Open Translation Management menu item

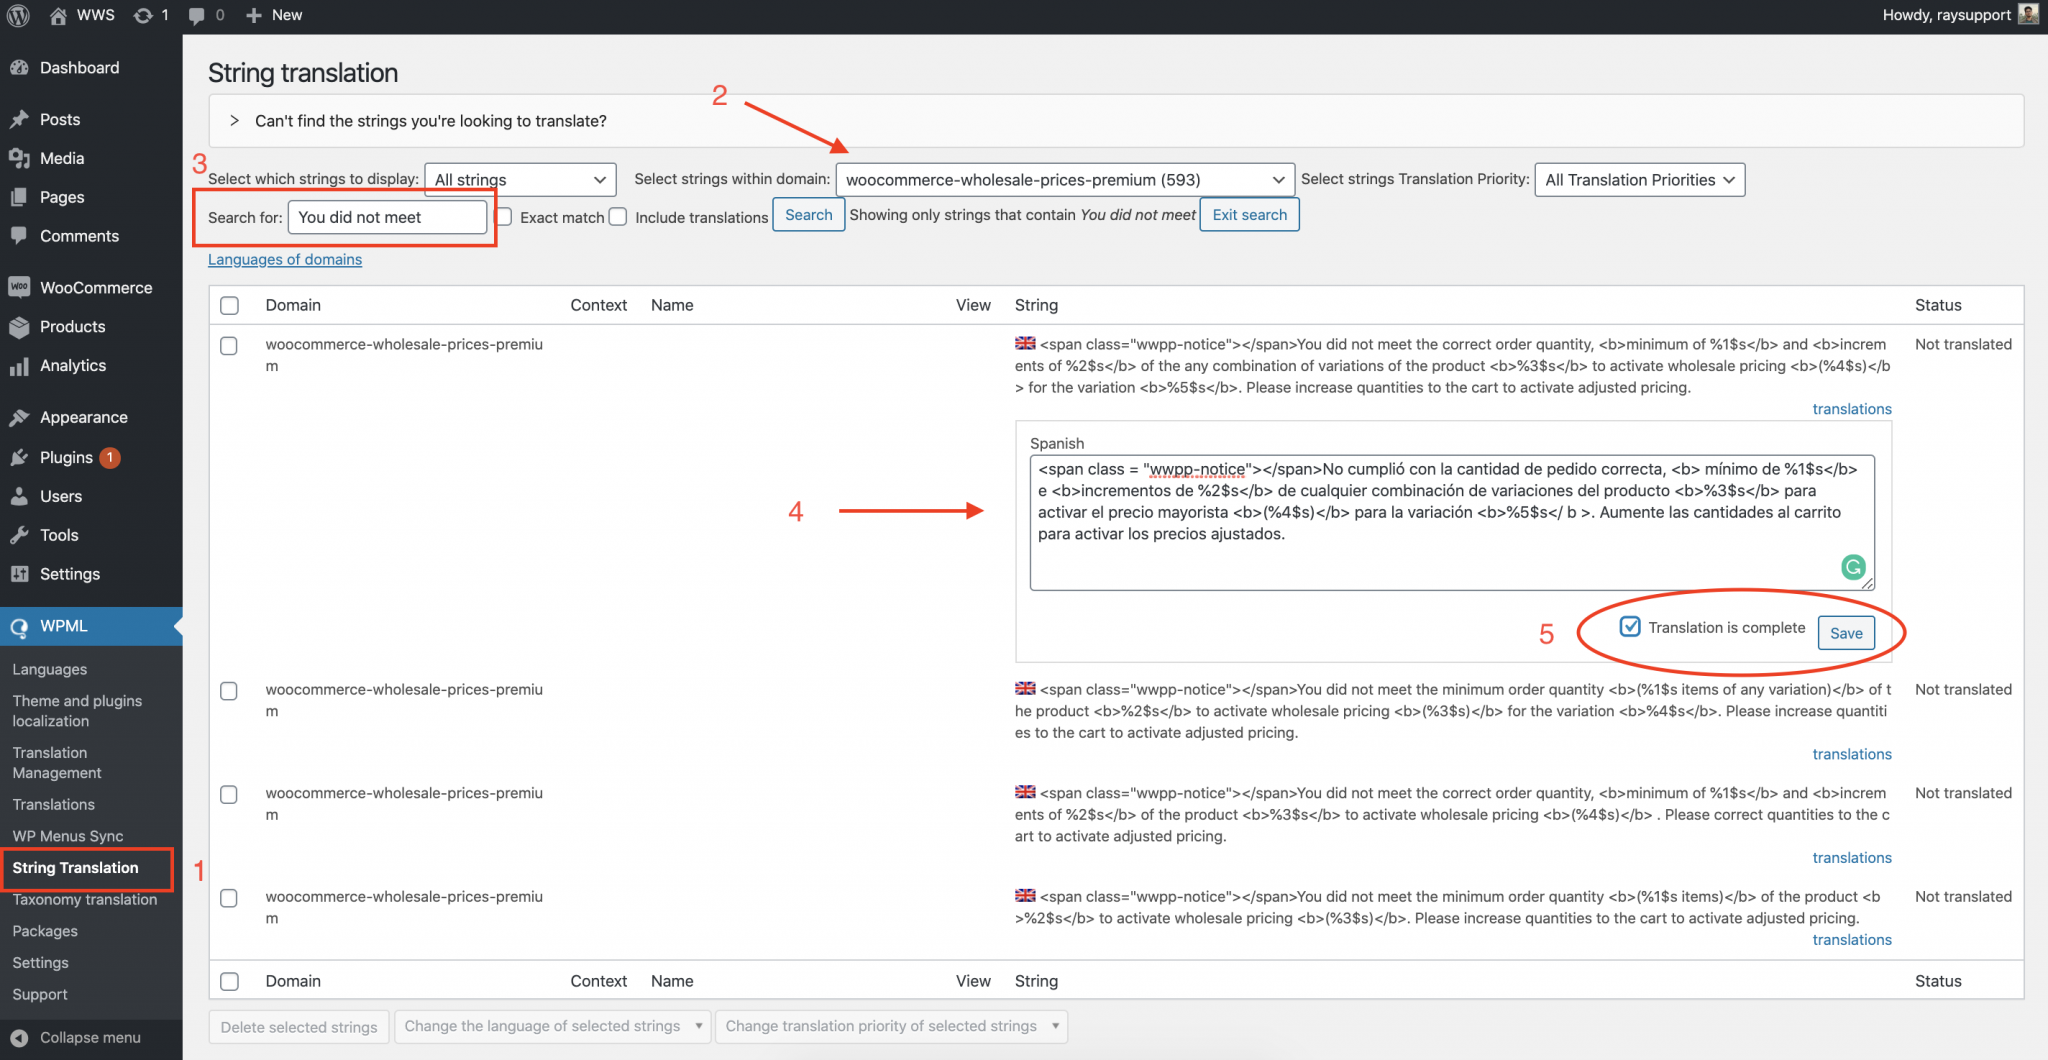(x=57, y=762)
